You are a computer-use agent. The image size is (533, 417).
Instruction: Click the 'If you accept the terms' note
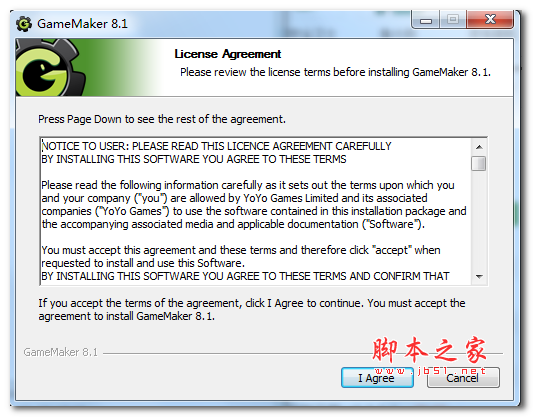[x=252, y=310]
